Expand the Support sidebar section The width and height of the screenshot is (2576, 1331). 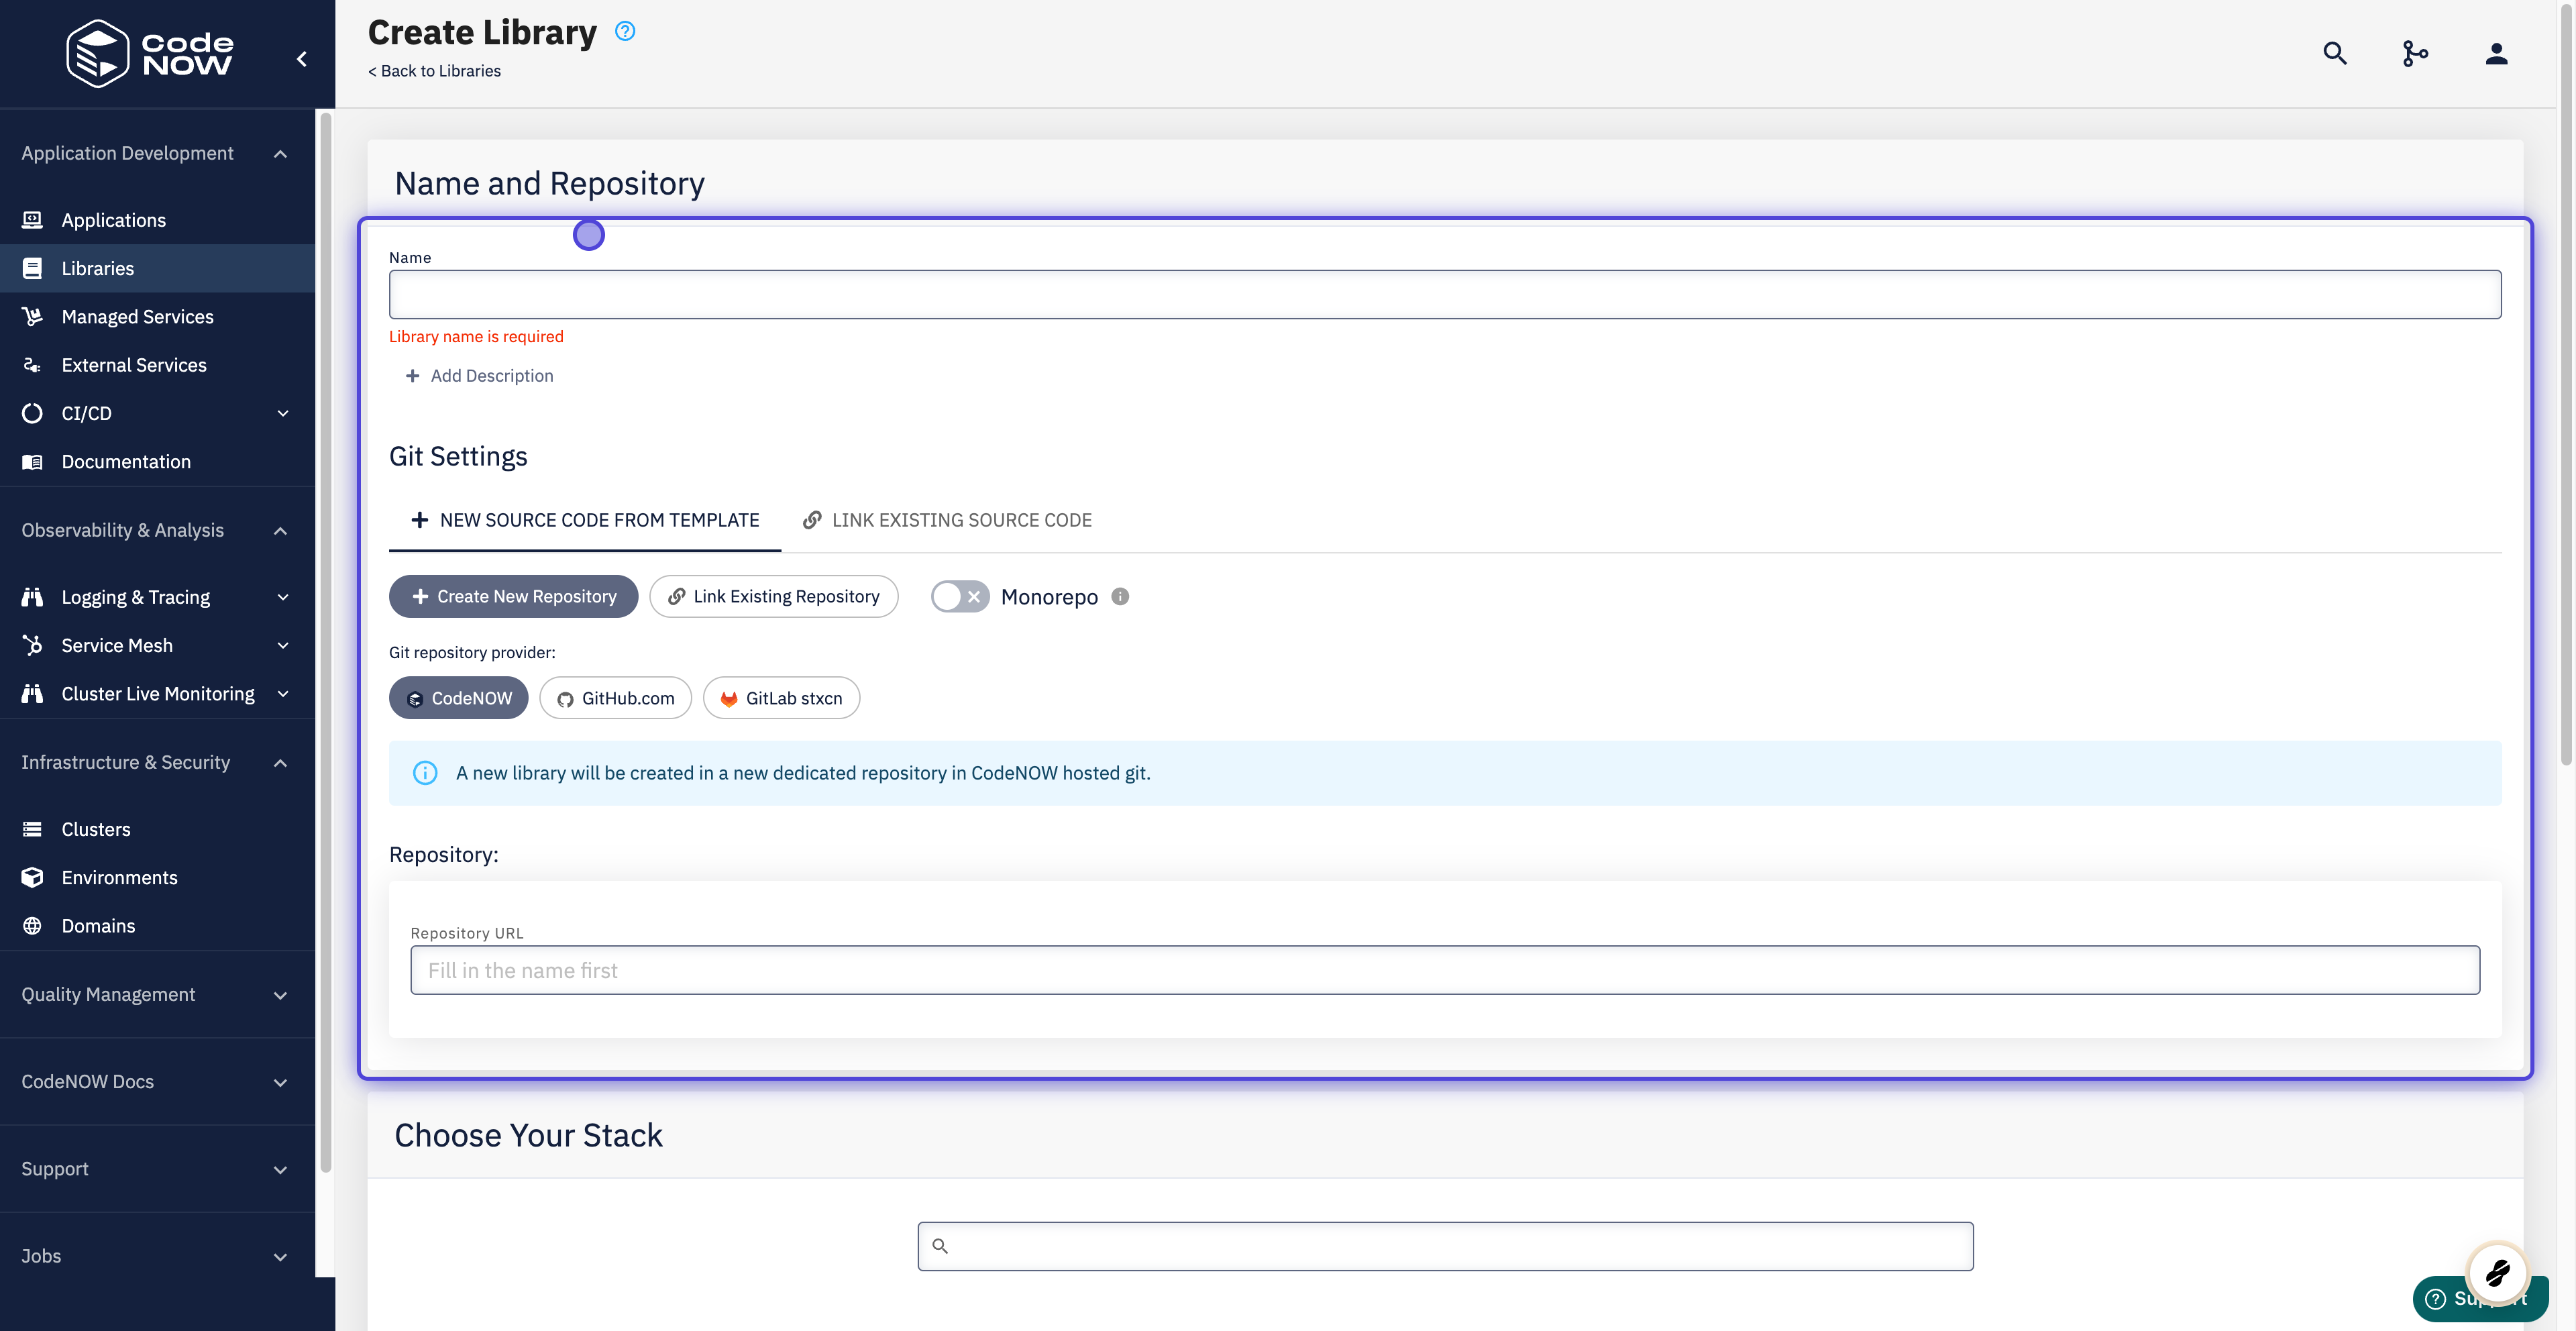click(x=281, y=1170)
